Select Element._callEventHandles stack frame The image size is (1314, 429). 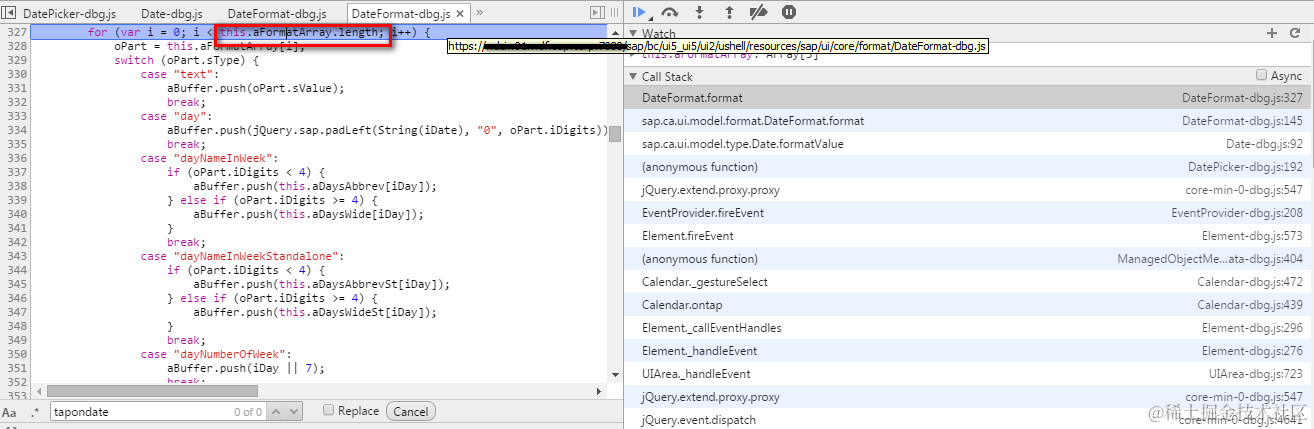(x=968, y=328)
